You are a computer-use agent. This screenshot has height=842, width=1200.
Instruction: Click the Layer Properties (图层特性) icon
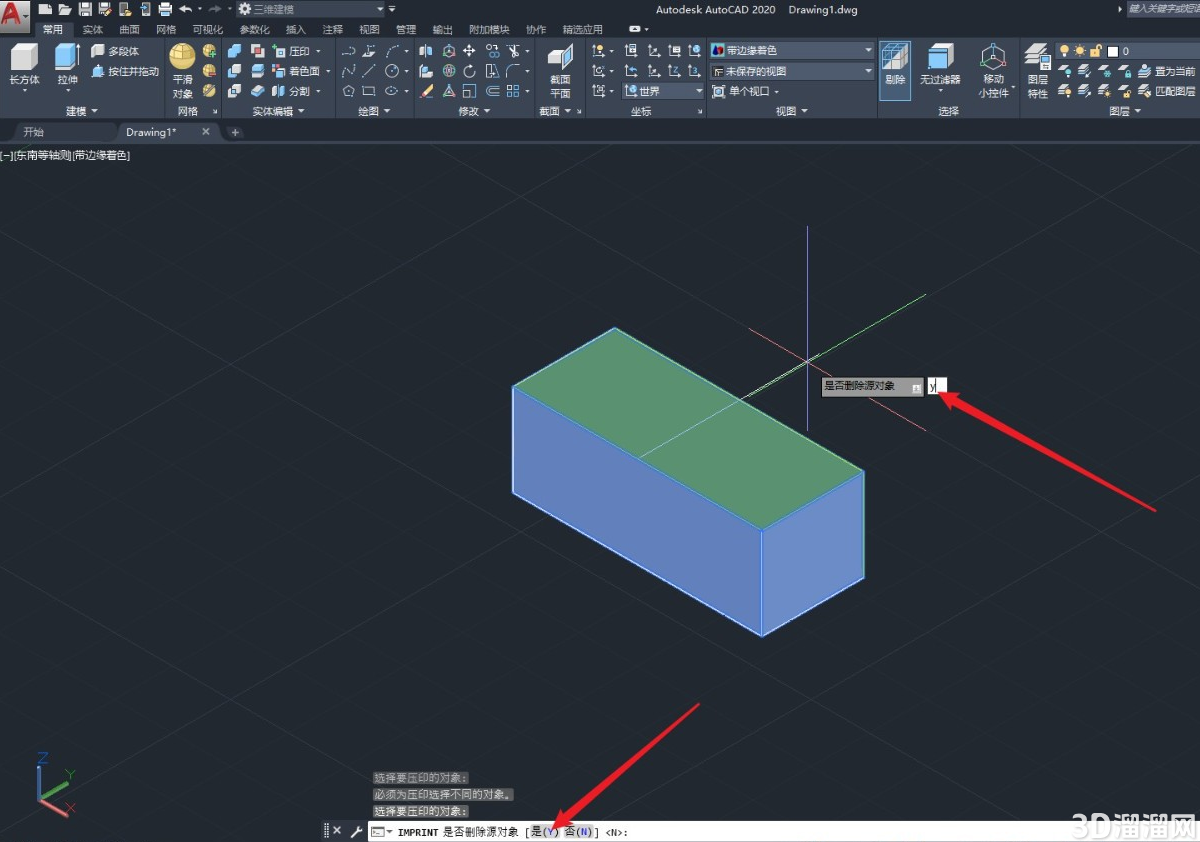[1038, 71]
